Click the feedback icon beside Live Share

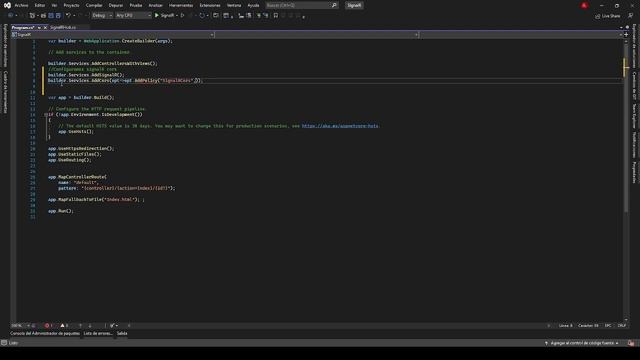631,16
